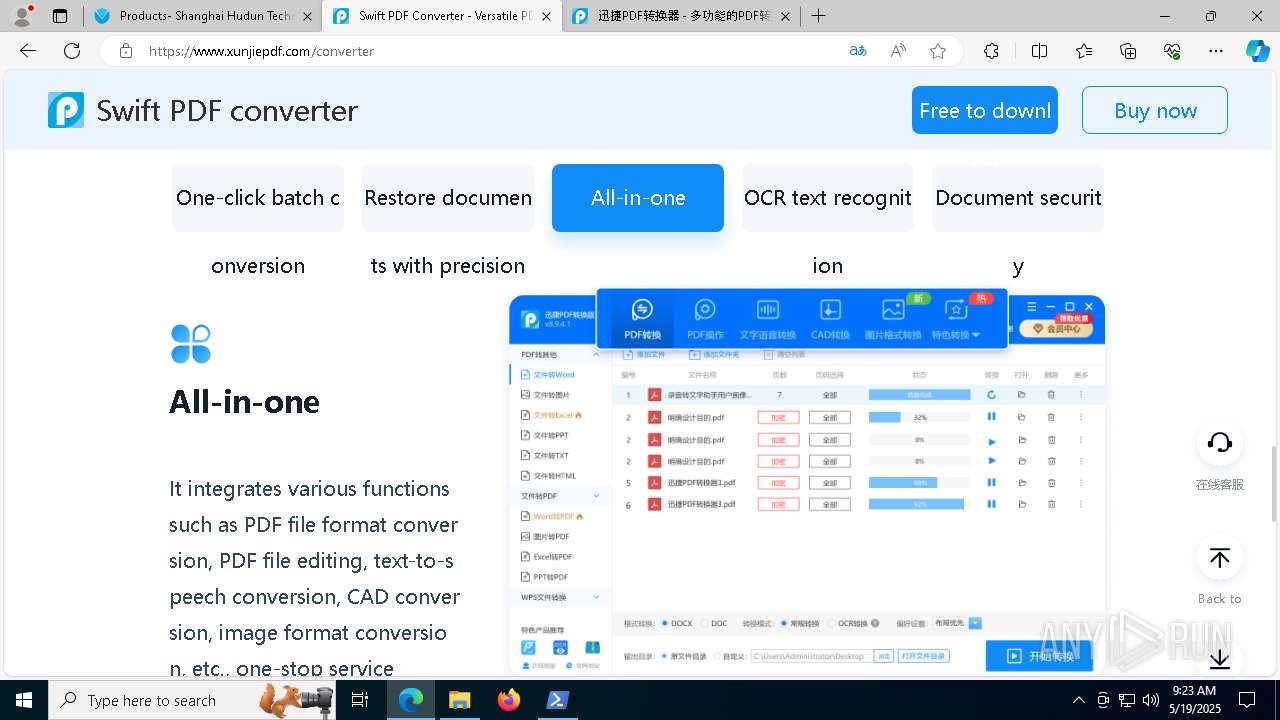The width and height of the screenshot is (1280, 720).
Task: Open the Windows Start menu
Action: [24, 700]
